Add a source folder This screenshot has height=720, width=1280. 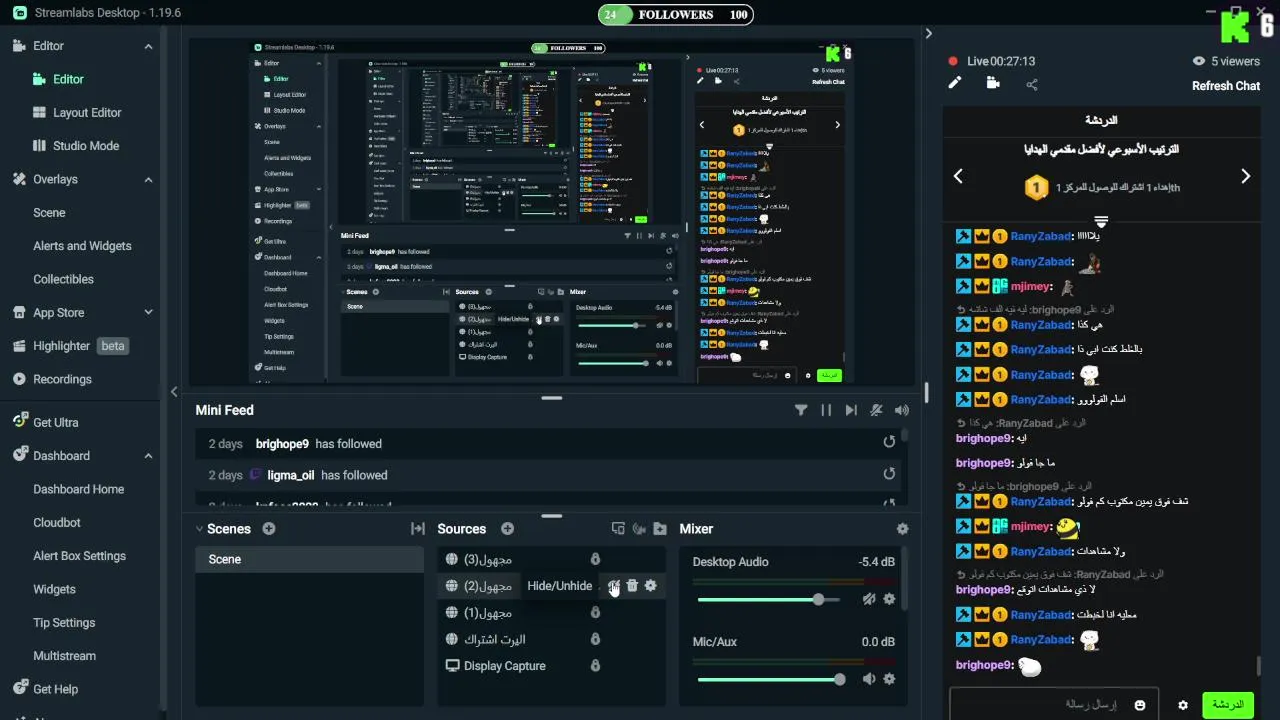point(660,529)
